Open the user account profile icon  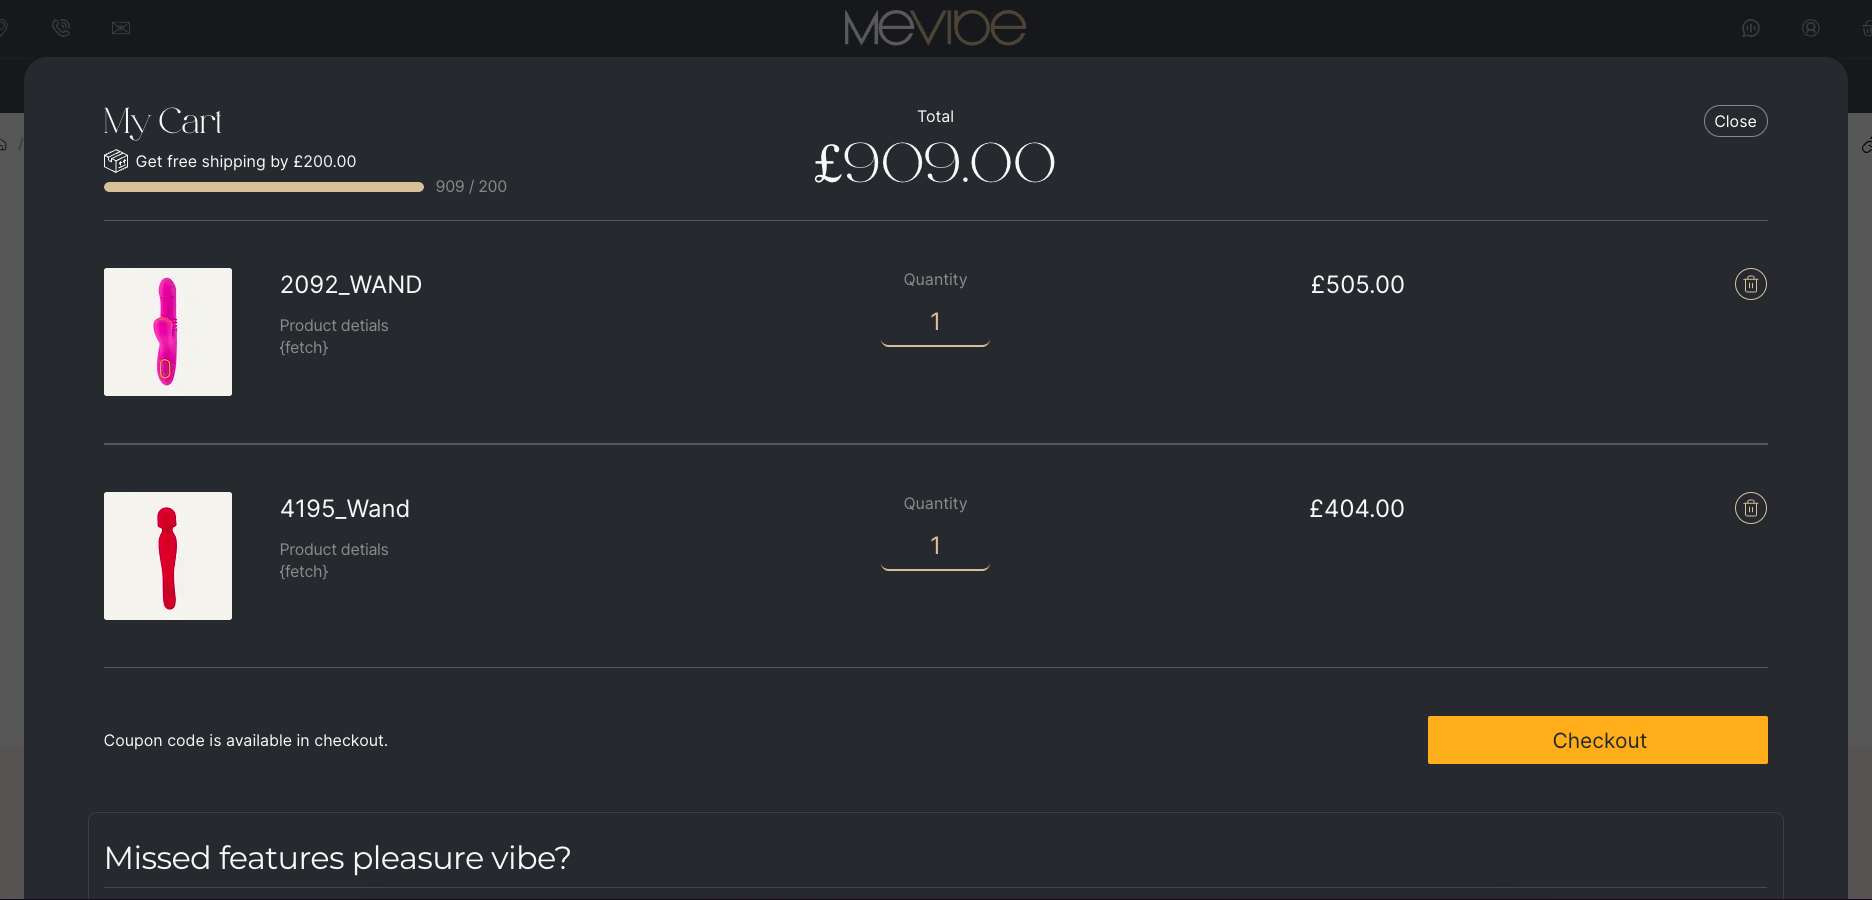(x=1811, y=28)
